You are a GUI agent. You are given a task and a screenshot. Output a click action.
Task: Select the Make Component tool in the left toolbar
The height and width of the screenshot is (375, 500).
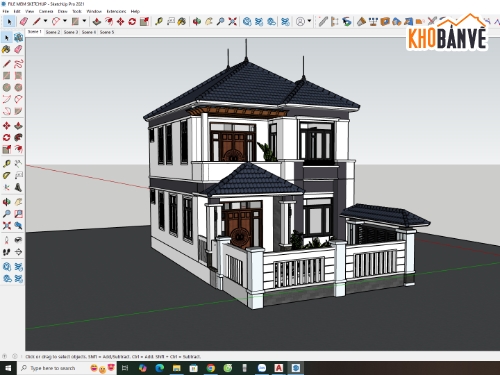tap(19, 37)
